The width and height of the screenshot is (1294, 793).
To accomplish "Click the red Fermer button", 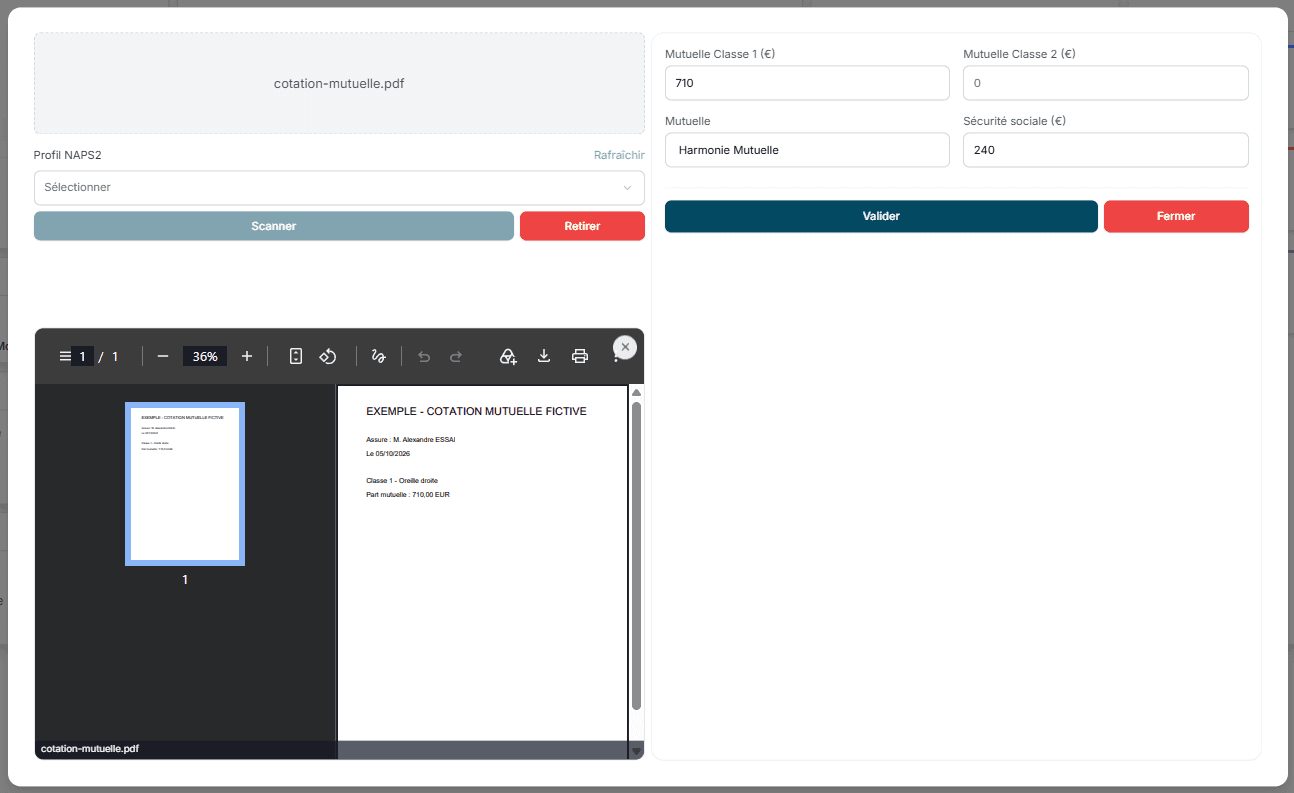I will (1176, 216).
